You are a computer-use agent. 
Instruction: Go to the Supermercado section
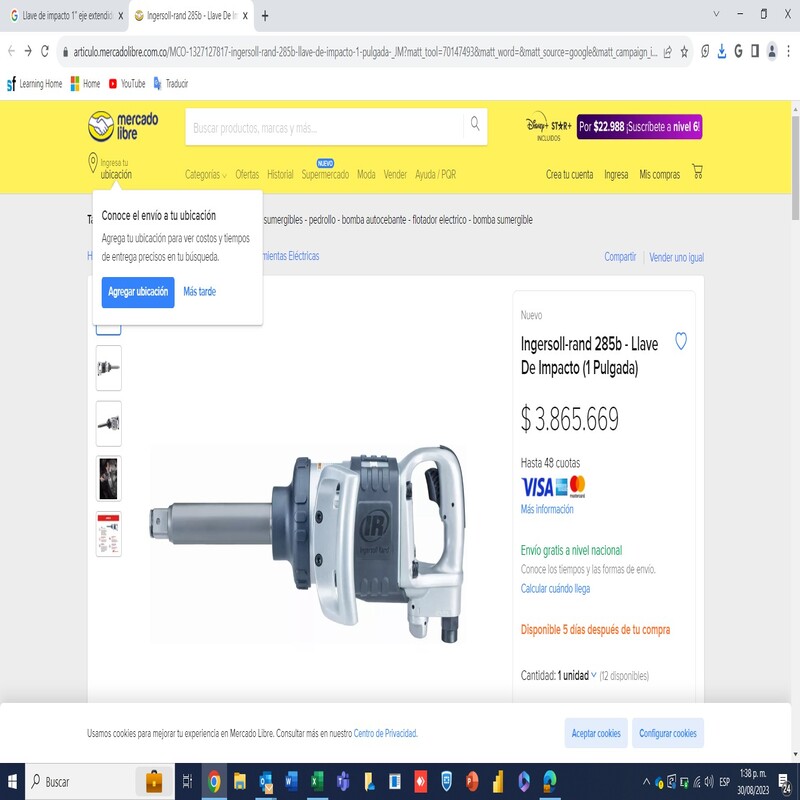click(325, 174)
